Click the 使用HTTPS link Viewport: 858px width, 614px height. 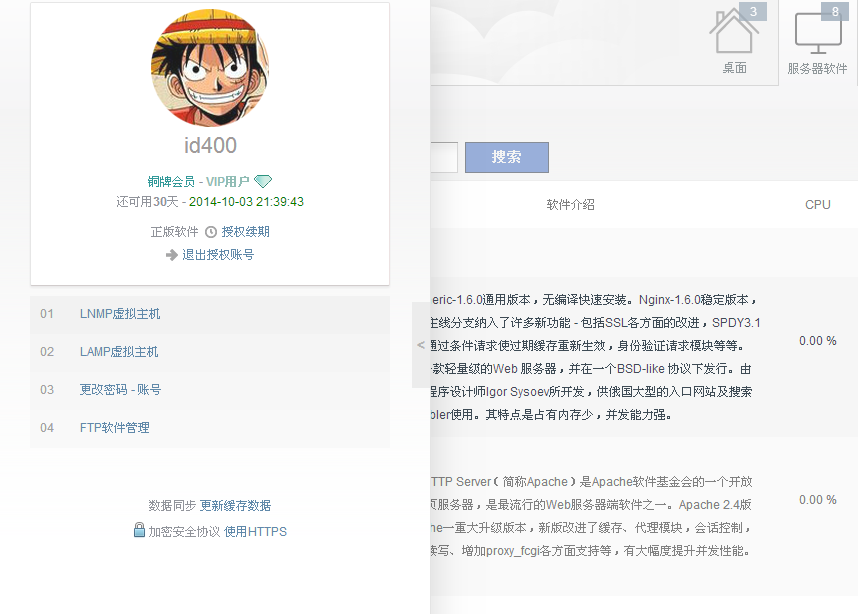tap(255, 532)
